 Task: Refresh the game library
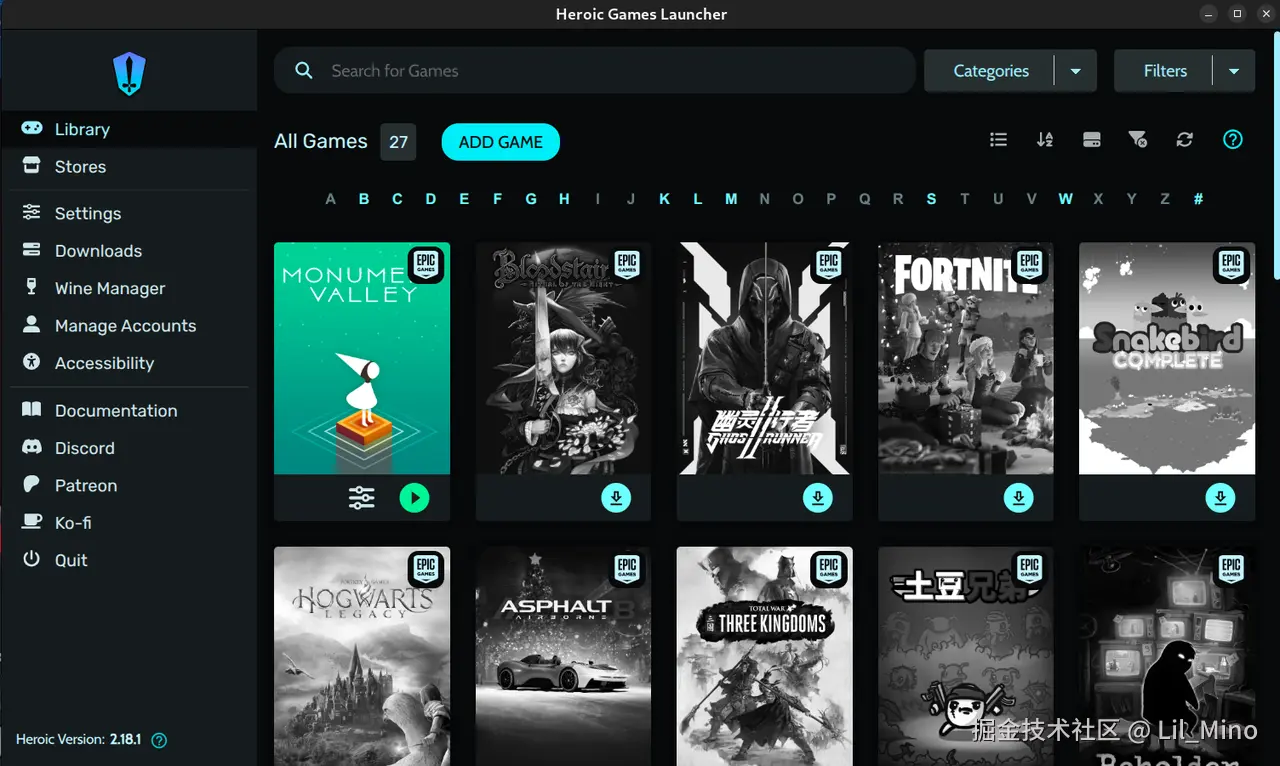(x=1185, y=140)
